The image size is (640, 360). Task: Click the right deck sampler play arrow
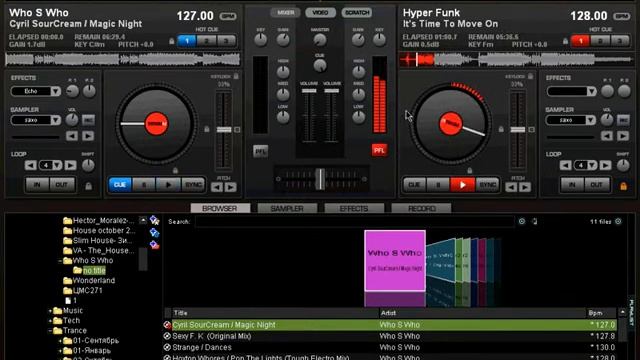coord(623,136)
